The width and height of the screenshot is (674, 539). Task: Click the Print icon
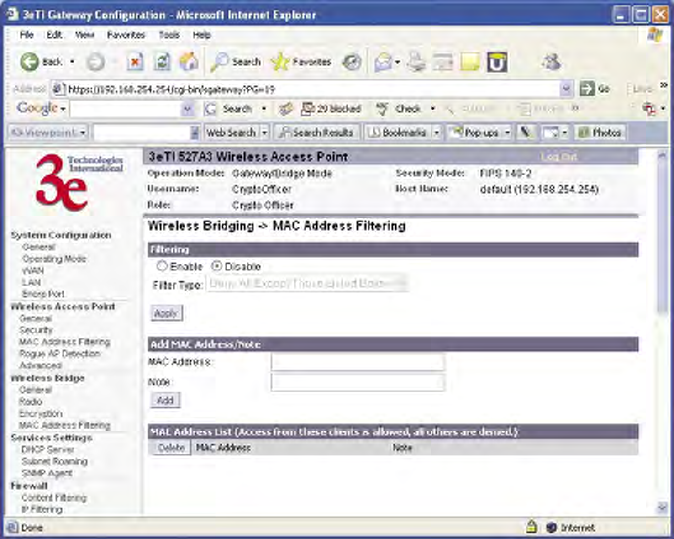[416, 62]
